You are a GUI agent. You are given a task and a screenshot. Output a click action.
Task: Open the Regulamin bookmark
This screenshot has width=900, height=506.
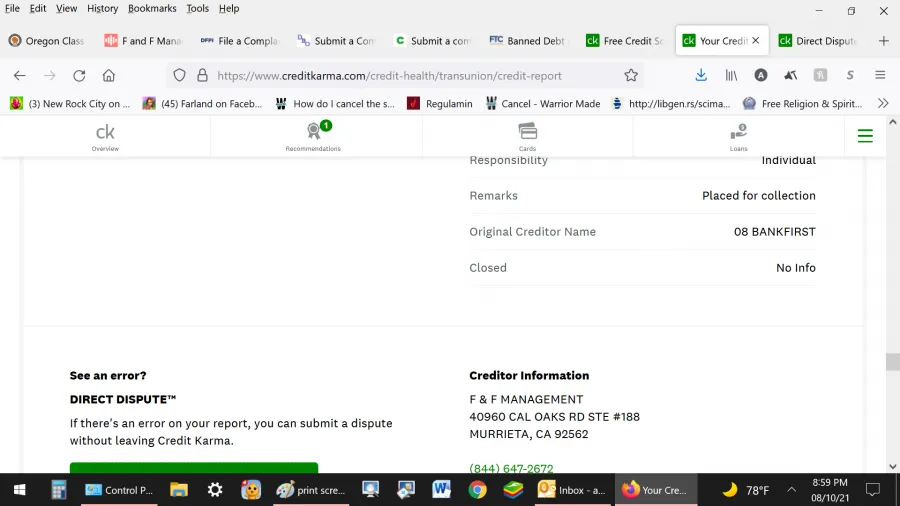[440, 103]
